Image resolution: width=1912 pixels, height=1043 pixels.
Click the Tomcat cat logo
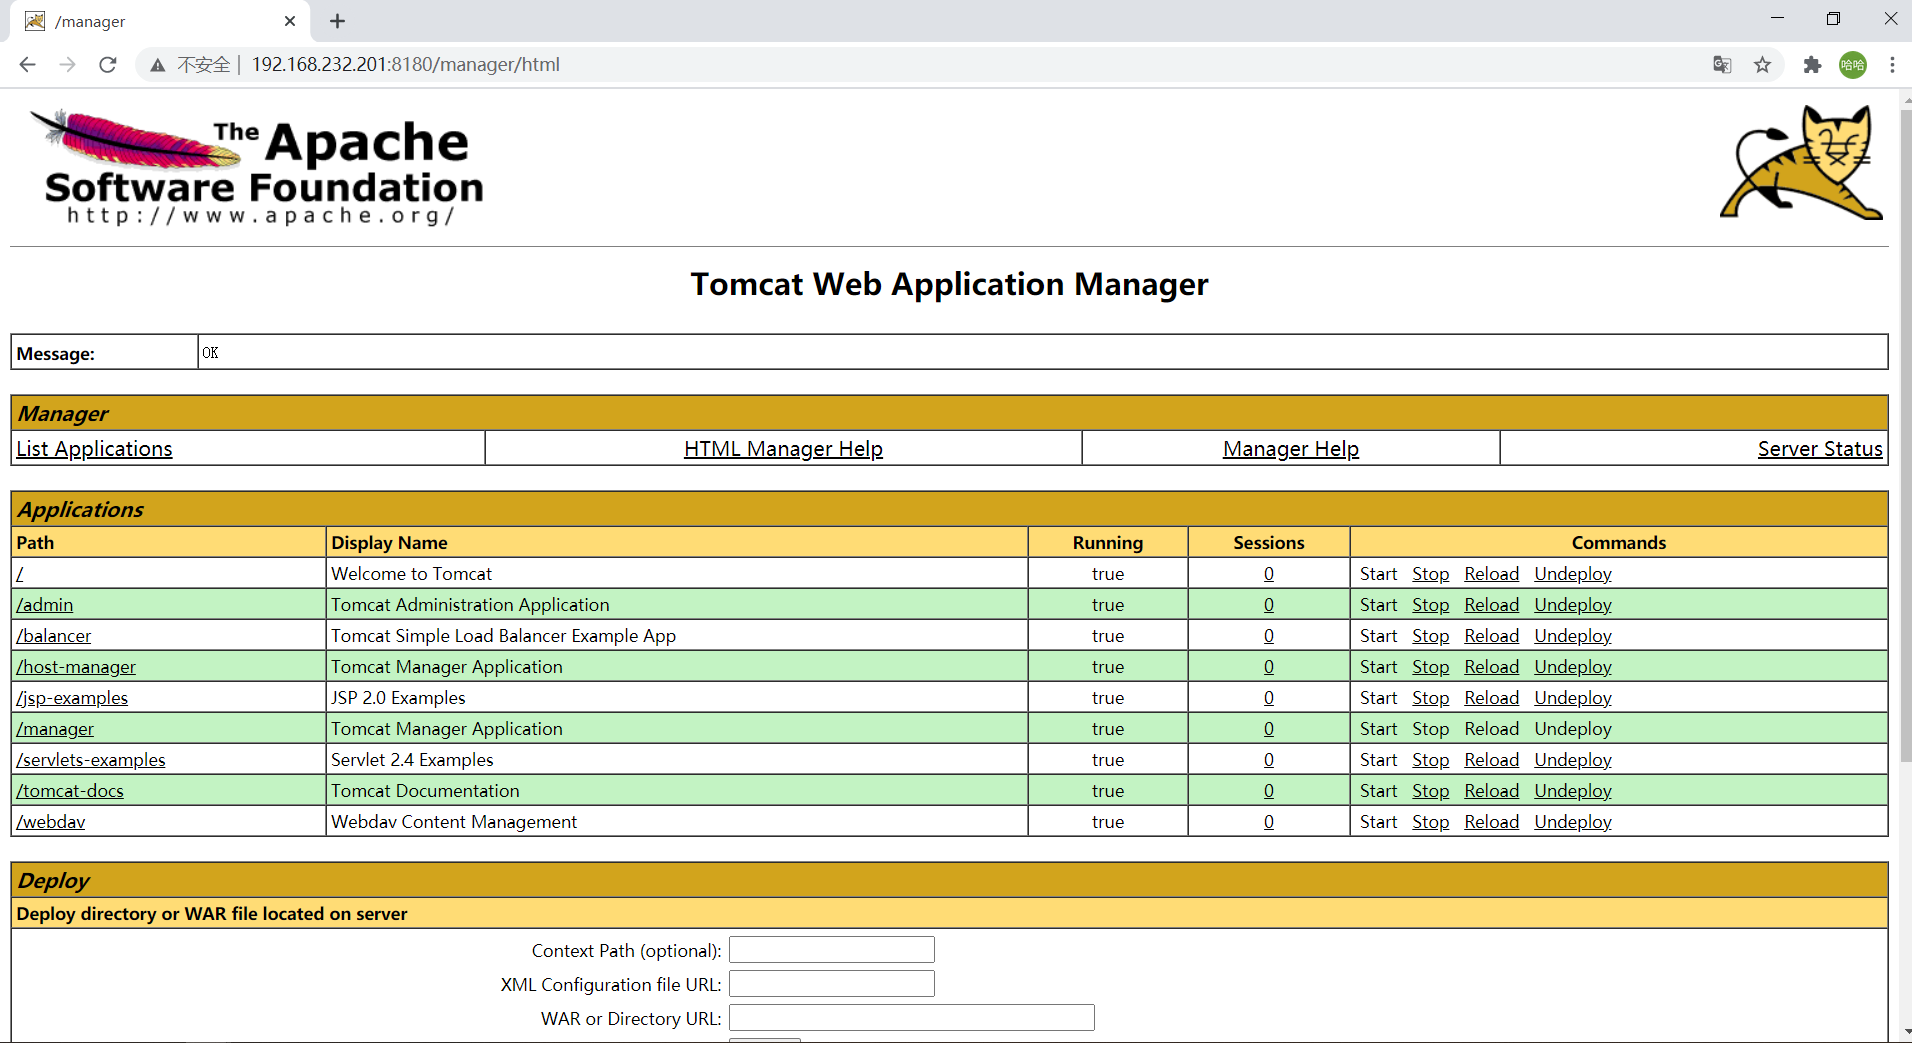click(x=1802, y=162)
